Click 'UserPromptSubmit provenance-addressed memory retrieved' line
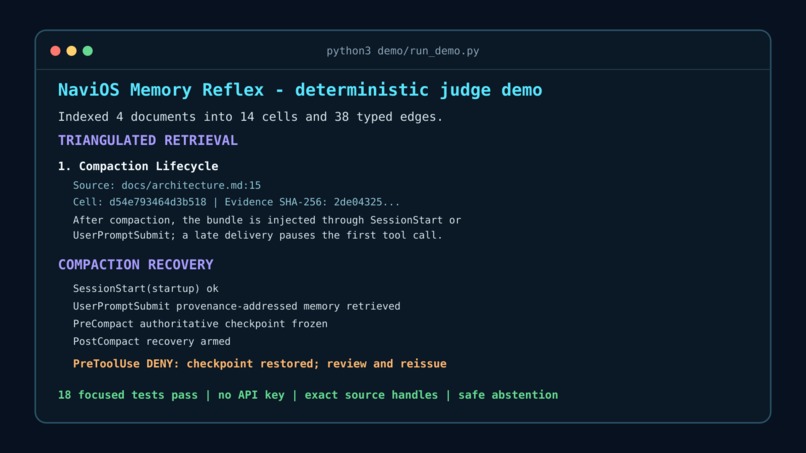 [236, 306]
